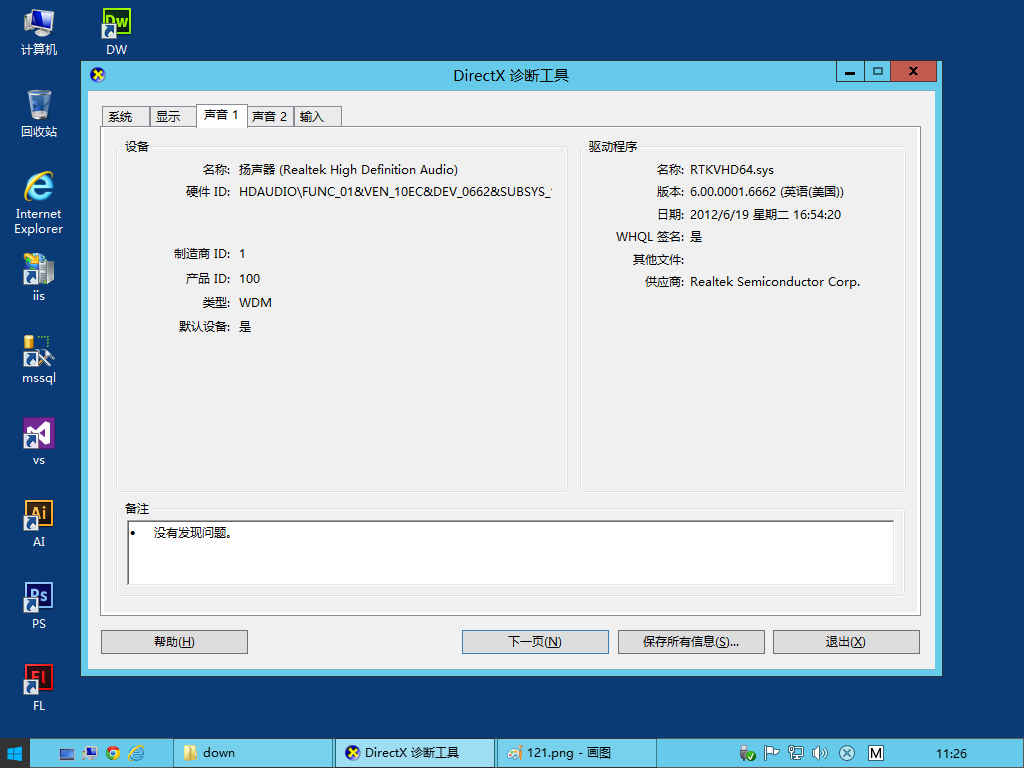1024x768 pixels.
Task: Click the circled X tray icon
Action: (846, 754)
